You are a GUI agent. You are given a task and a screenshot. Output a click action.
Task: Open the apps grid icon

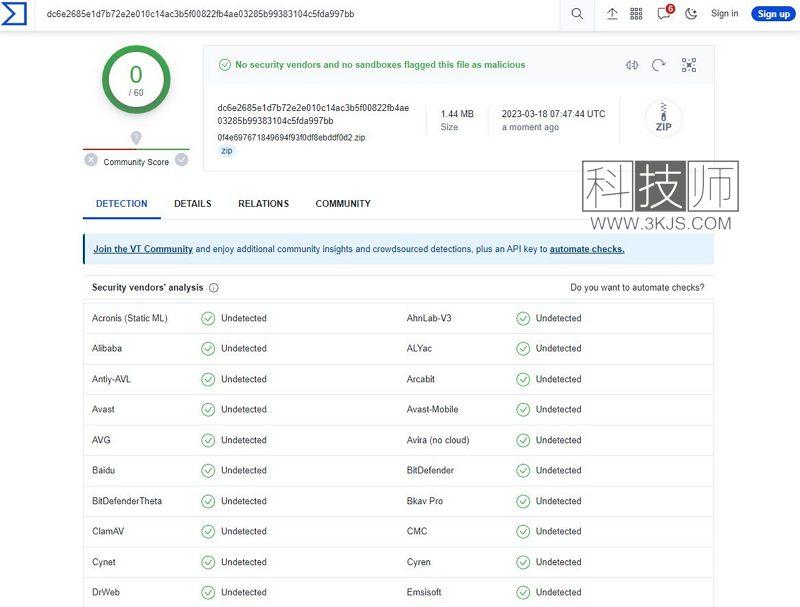[x=636, y=14]
